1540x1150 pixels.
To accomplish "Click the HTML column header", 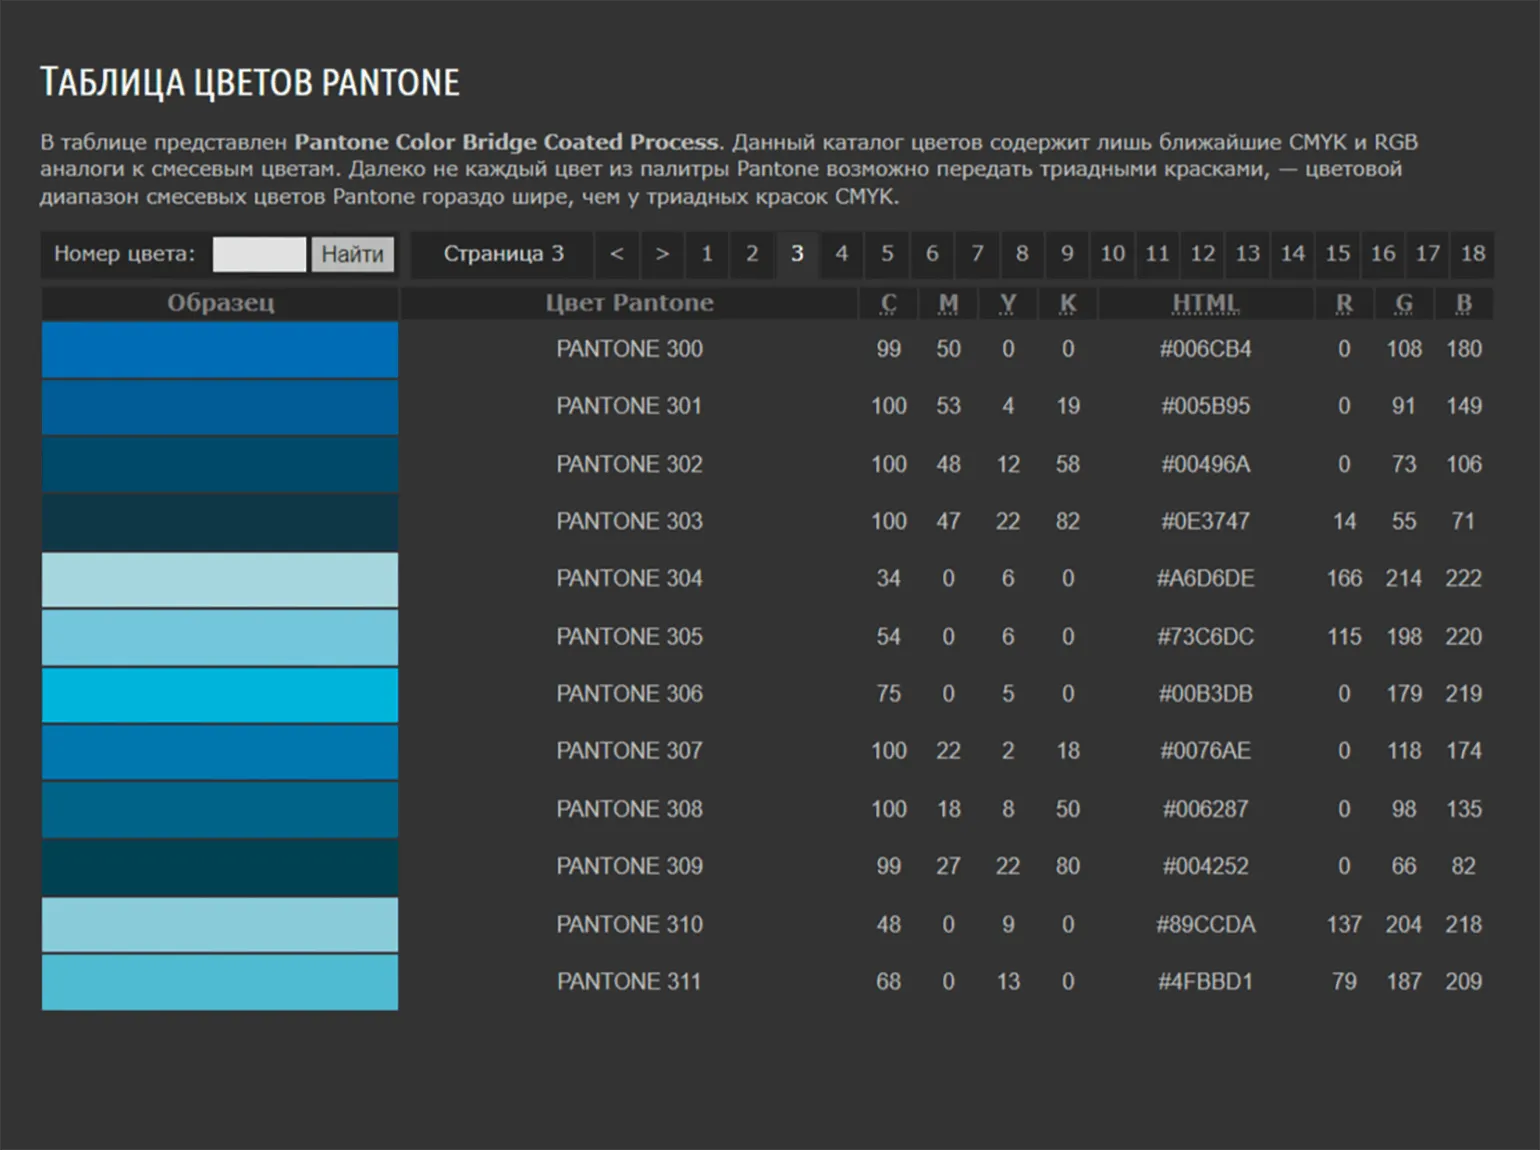I will (x=1205, y=303).
